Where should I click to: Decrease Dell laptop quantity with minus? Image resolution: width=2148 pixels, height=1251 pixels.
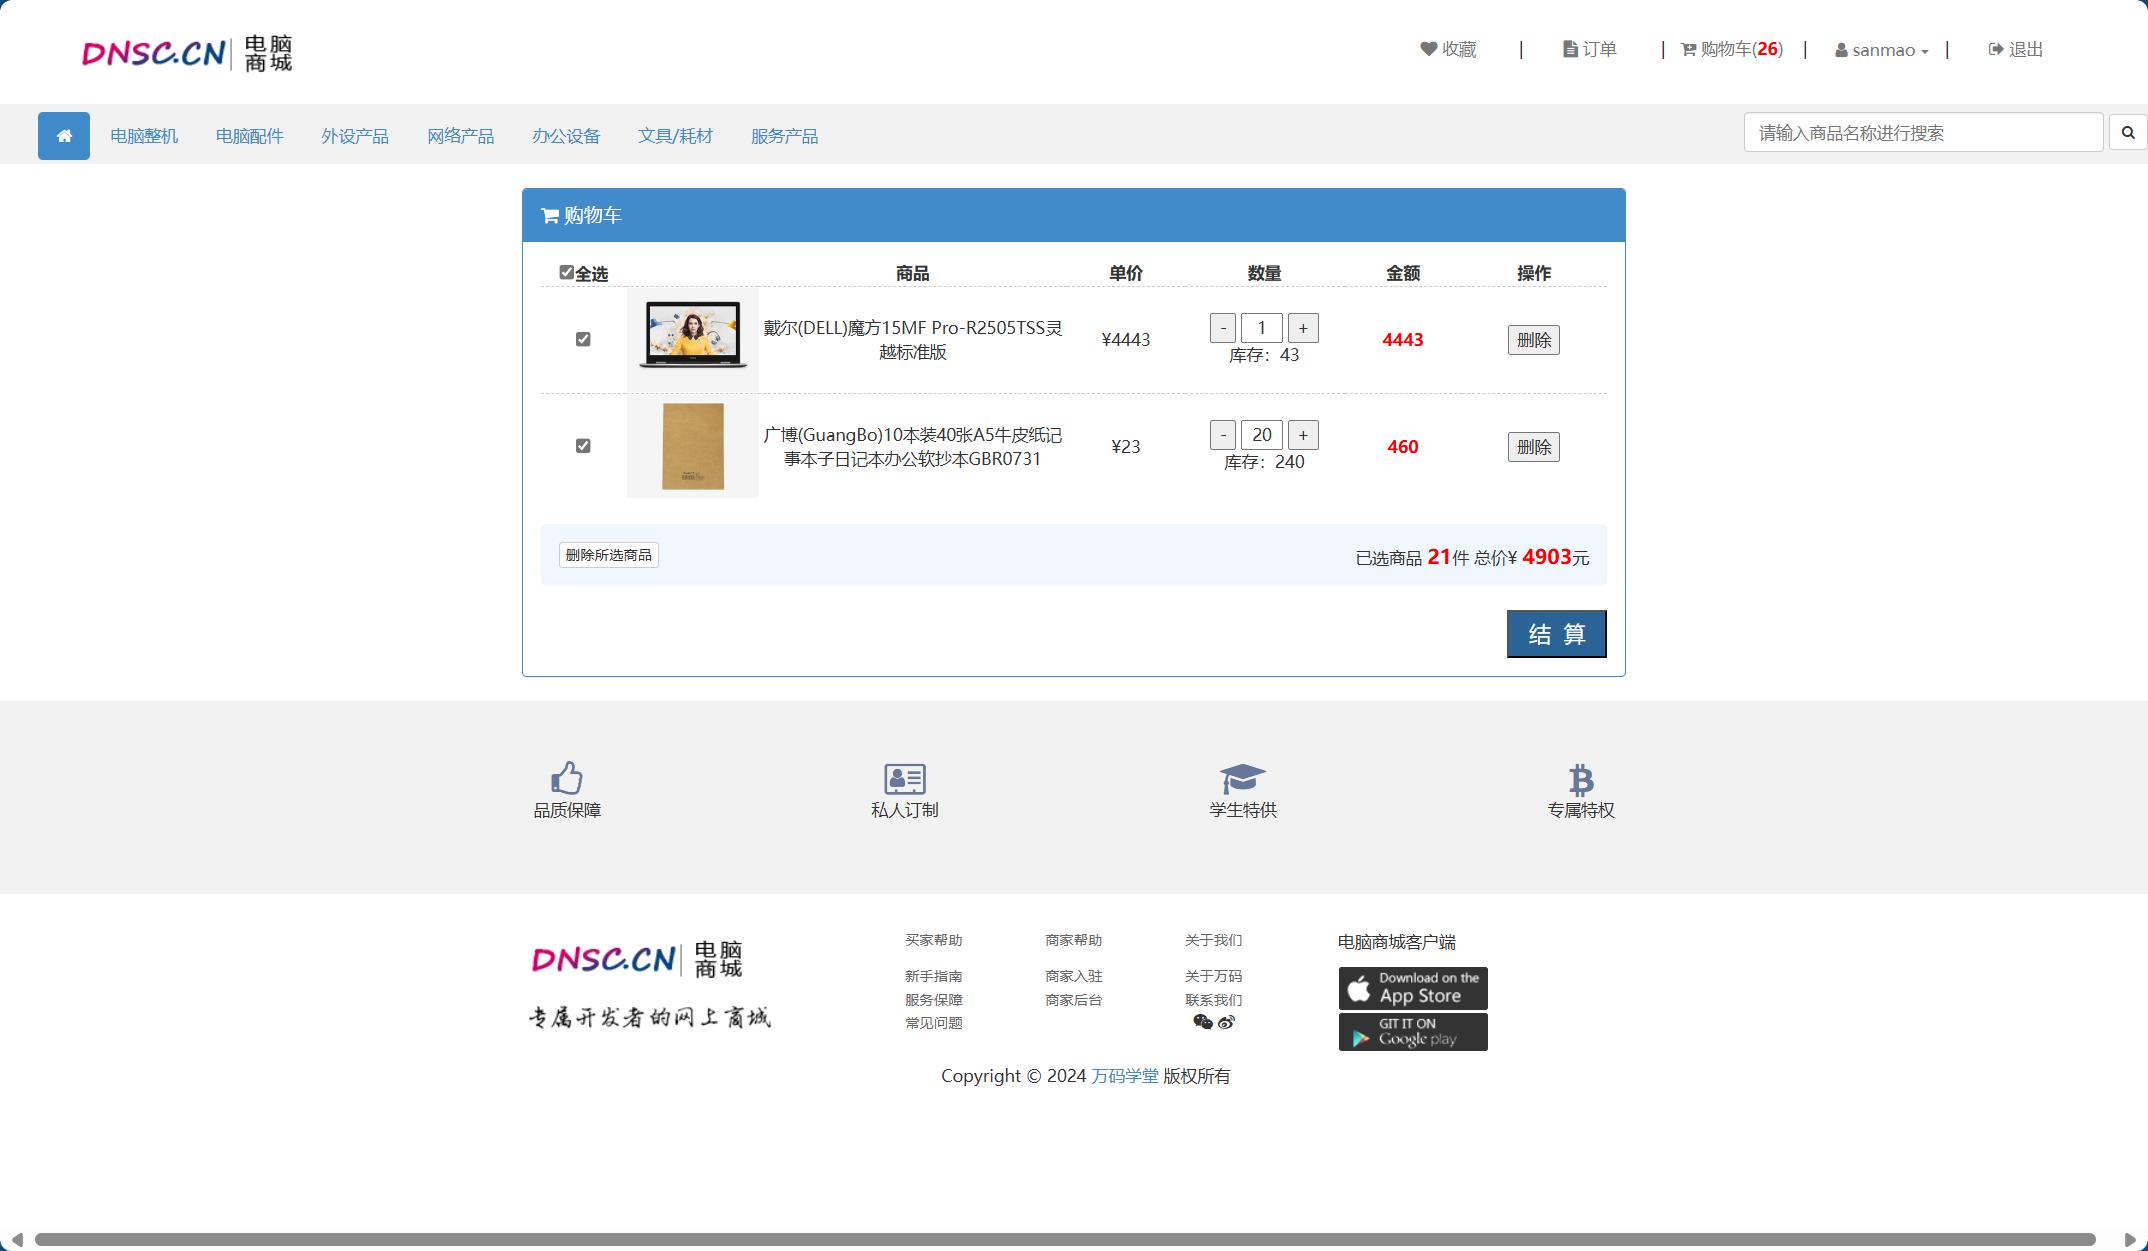(1223, 328)
